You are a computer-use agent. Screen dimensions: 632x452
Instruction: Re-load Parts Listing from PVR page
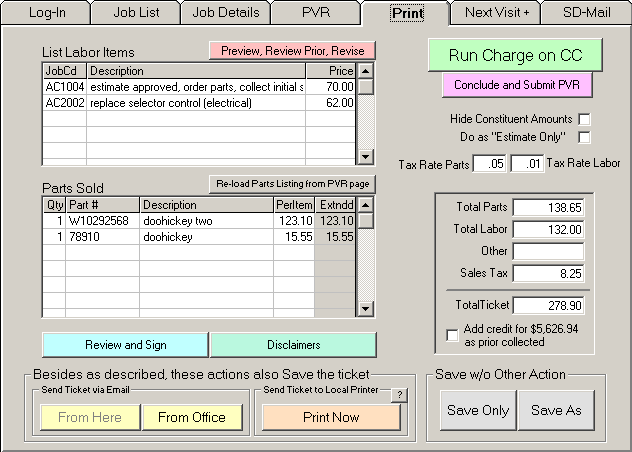tap(292, 184)
